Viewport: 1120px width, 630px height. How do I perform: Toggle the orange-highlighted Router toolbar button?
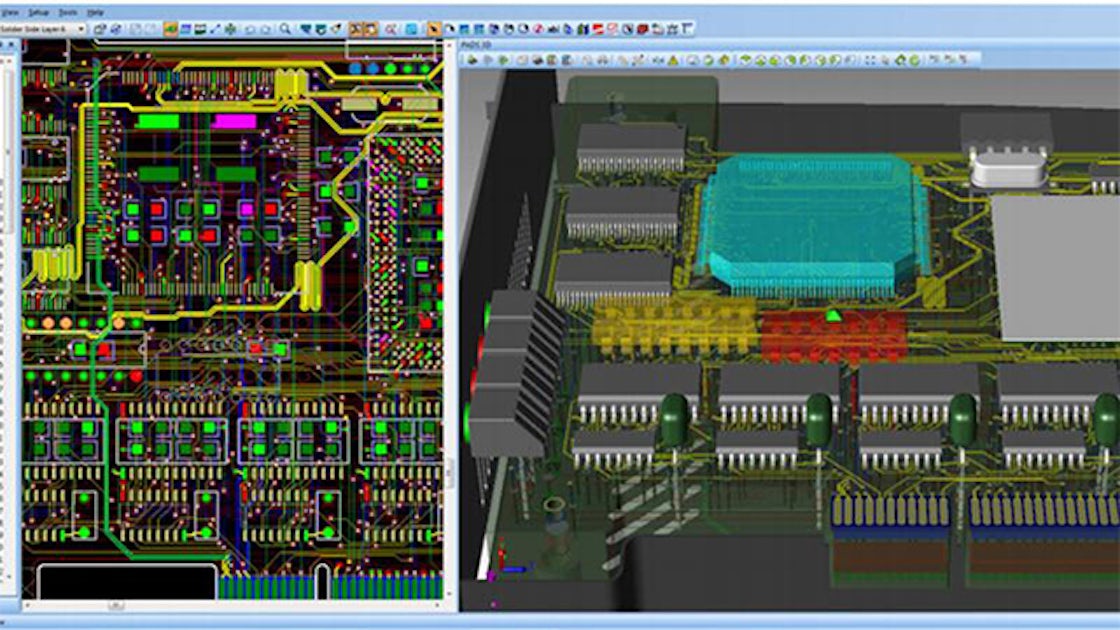[371, 30]
